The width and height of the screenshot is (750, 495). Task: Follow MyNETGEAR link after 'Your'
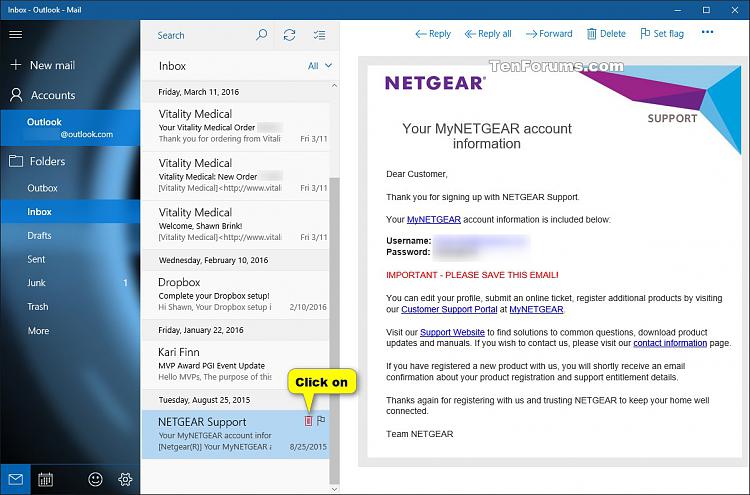[433, 220]
